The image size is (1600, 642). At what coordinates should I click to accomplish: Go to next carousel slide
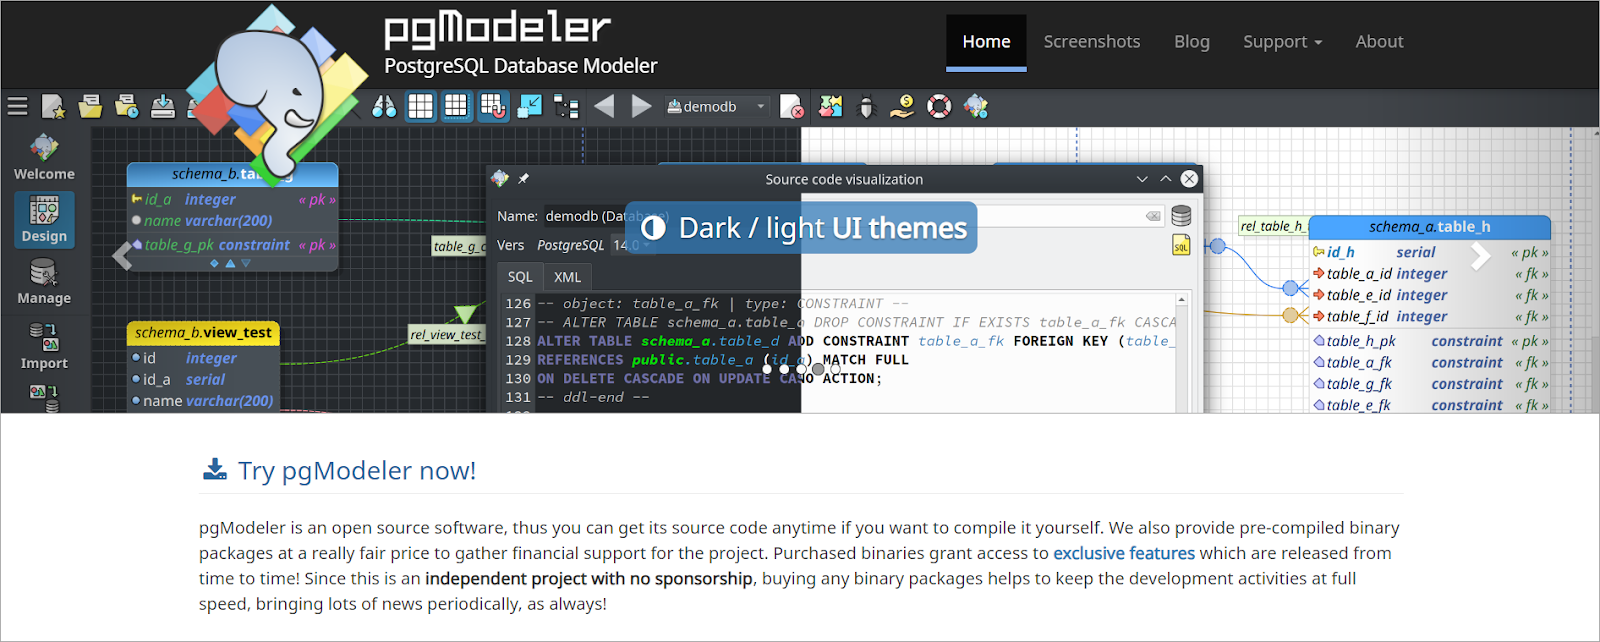(1481, 257)
